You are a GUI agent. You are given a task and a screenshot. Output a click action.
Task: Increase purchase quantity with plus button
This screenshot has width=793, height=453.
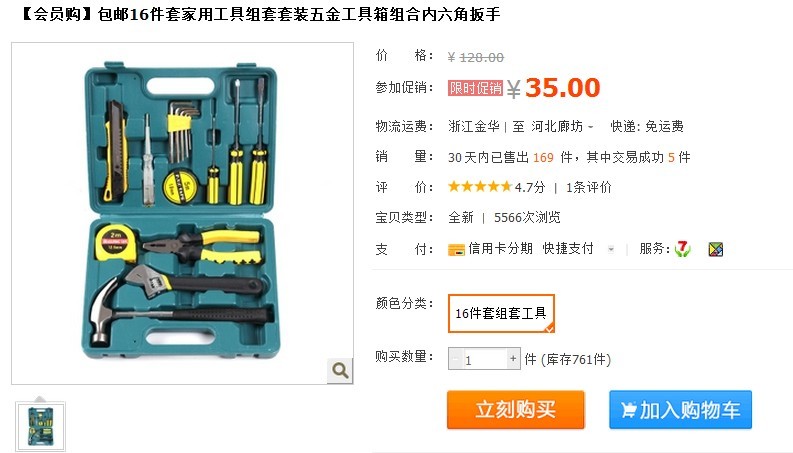click(x=513, y=358)
